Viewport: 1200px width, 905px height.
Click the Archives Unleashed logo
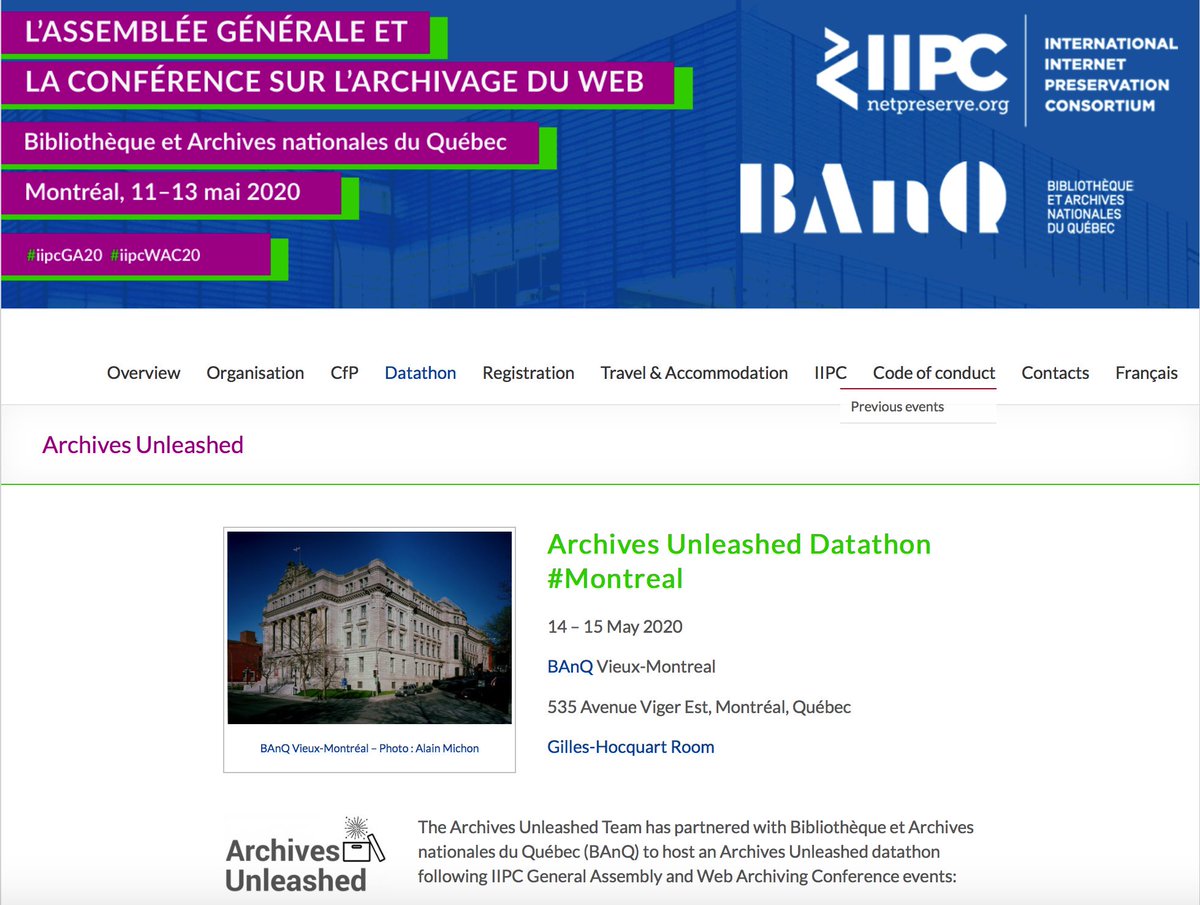(x=304, y=856)
